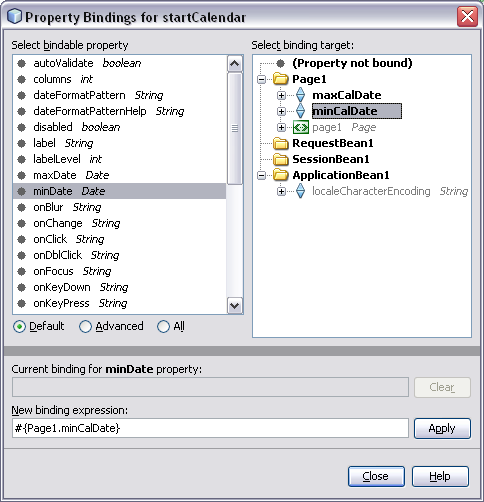Click the Help button
484x502 pixels.
(440, 476)
